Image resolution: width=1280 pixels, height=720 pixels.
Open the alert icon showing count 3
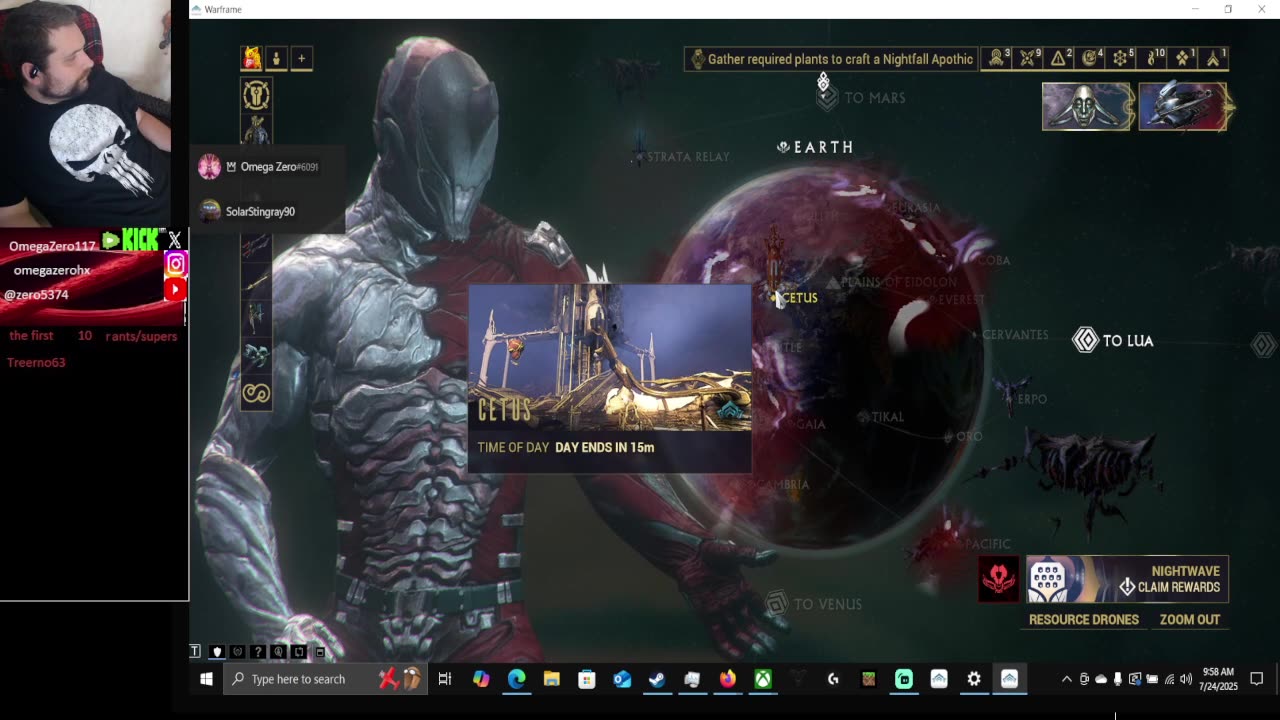click(x=998, y=58)
